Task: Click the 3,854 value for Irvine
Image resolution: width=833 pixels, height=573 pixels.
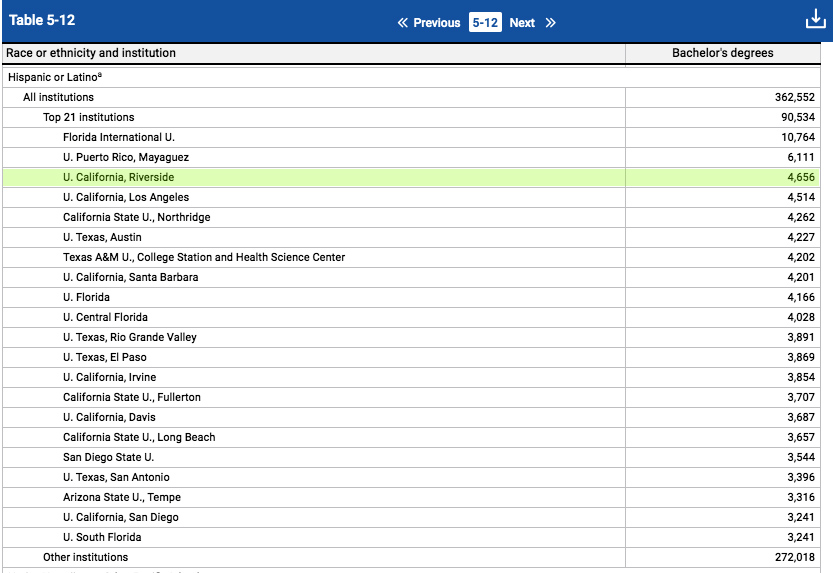Action: pos(801,378)
